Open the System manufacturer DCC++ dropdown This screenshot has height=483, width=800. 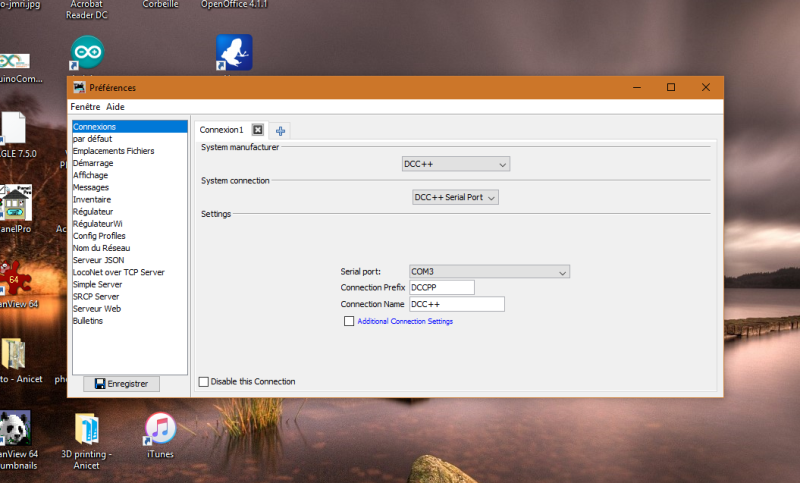[455, 164]
